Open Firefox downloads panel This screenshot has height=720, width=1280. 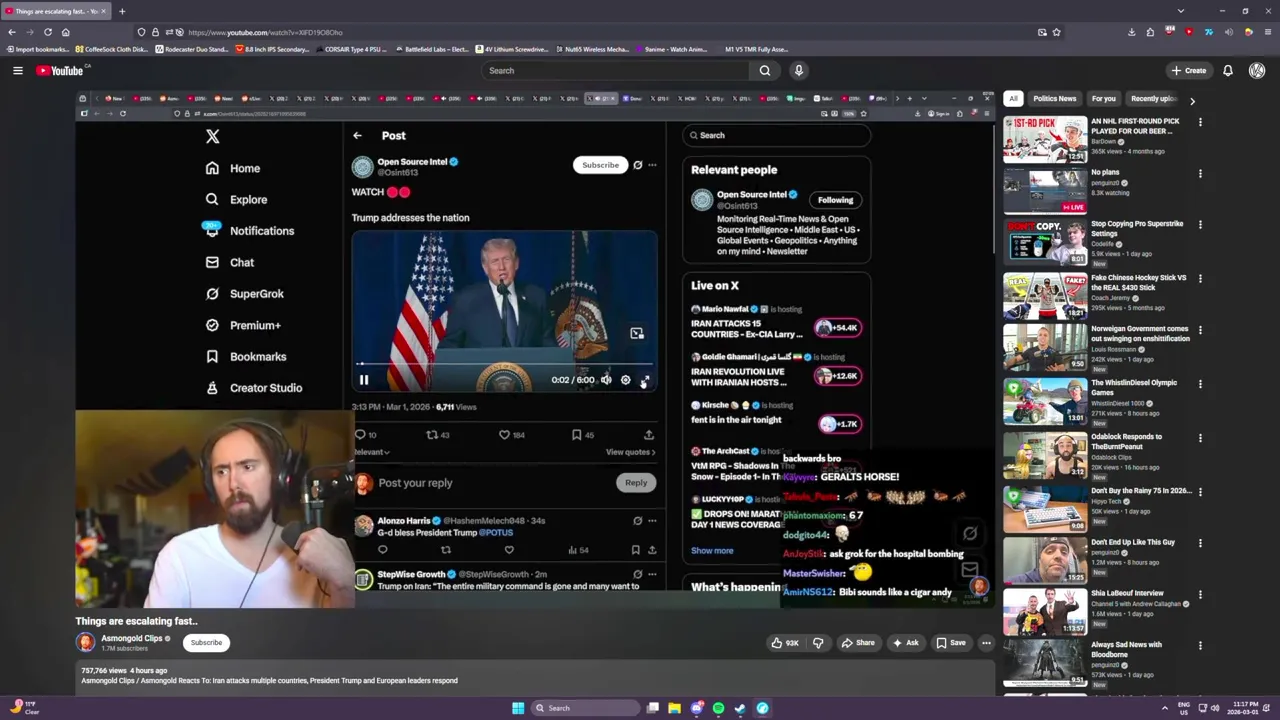click(1132, 32)
